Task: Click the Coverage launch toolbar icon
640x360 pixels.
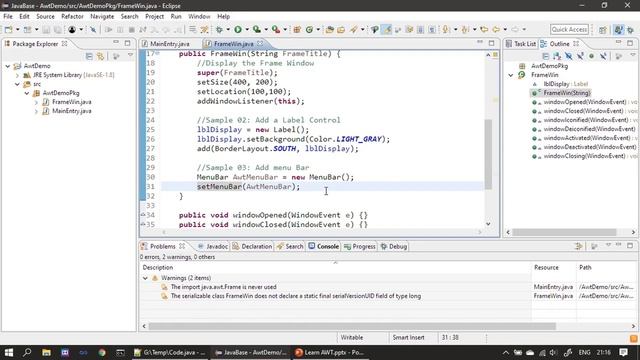Action: (256, 29)
